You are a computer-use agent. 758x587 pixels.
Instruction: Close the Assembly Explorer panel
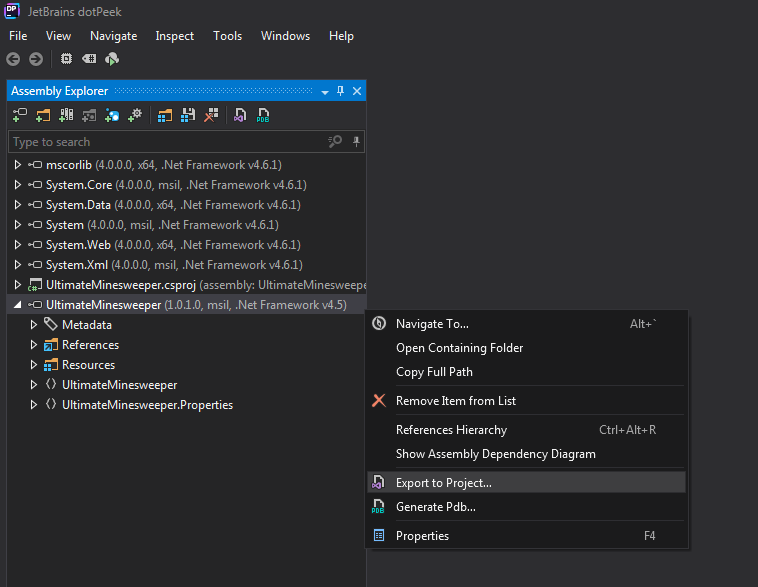[x=357, y=91]
